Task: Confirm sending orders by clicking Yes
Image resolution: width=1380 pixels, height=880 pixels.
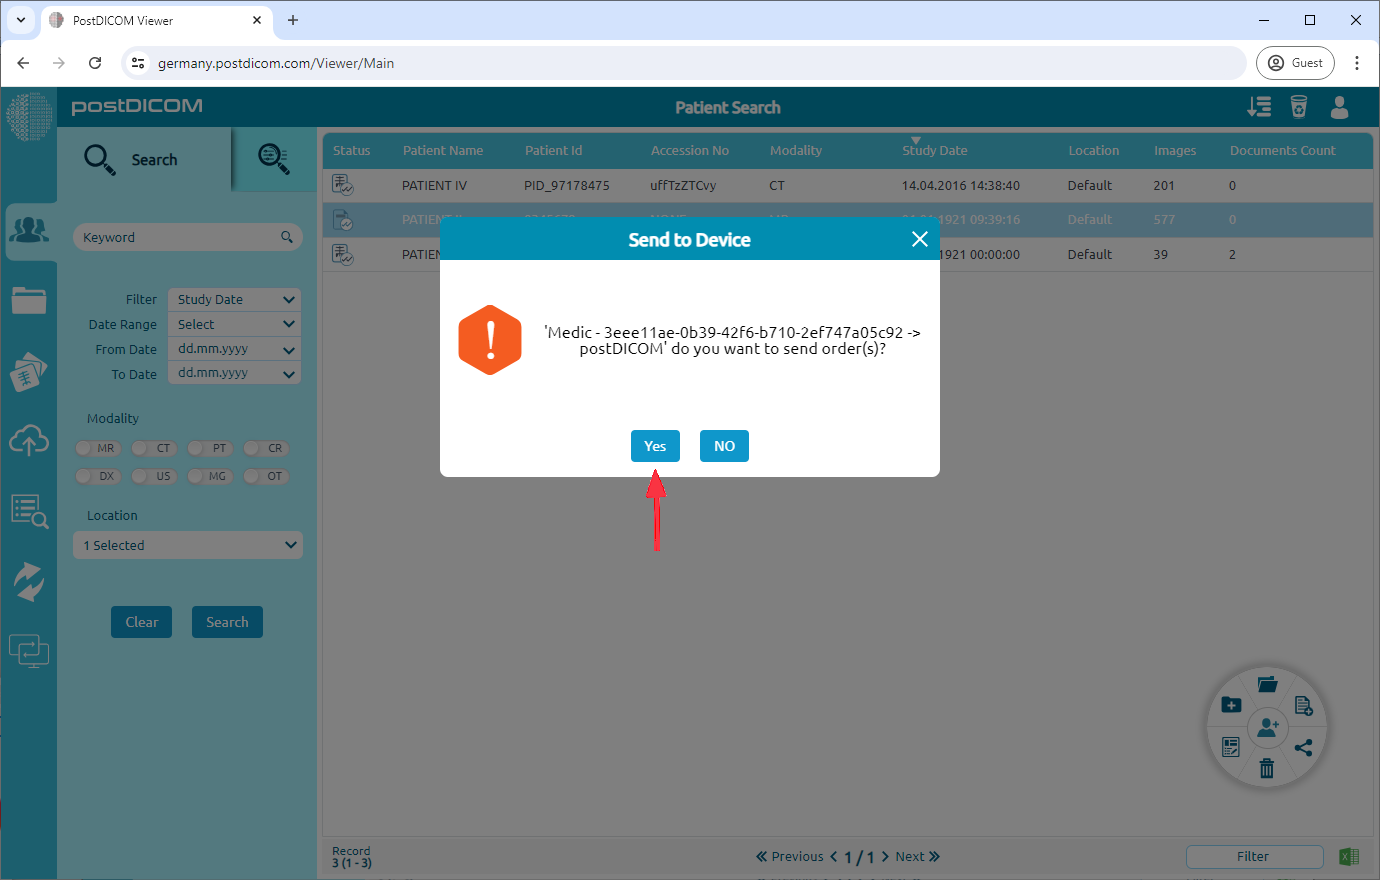Action: tap(655, 446)
